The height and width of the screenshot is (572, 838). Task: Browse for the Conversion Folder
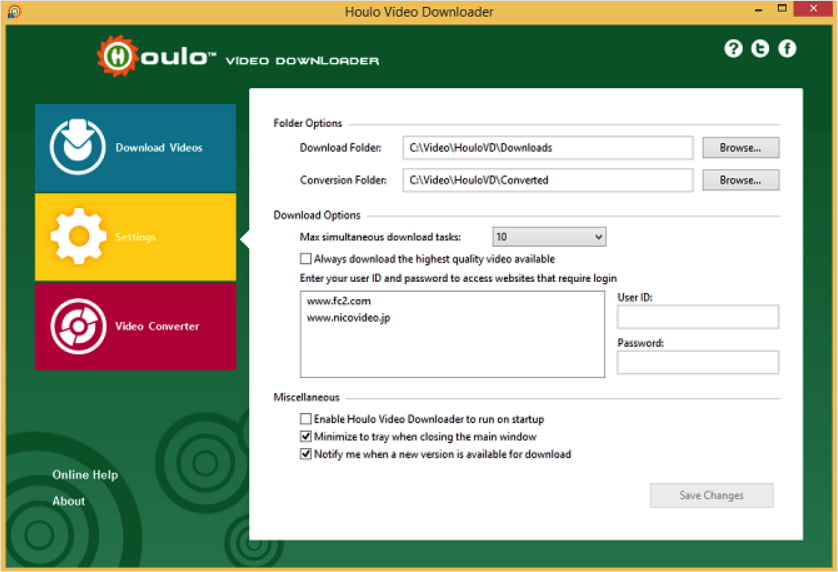pos(741,180)
